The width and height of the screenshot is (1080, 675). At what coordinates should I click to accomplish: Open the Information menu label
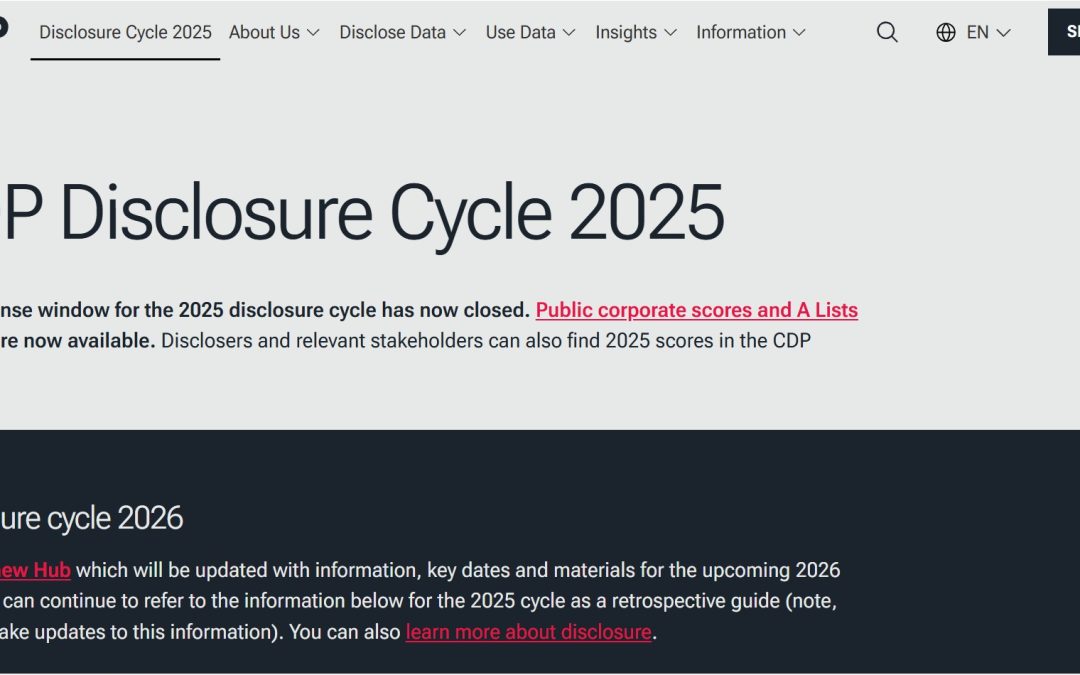[x=741, y=32]
